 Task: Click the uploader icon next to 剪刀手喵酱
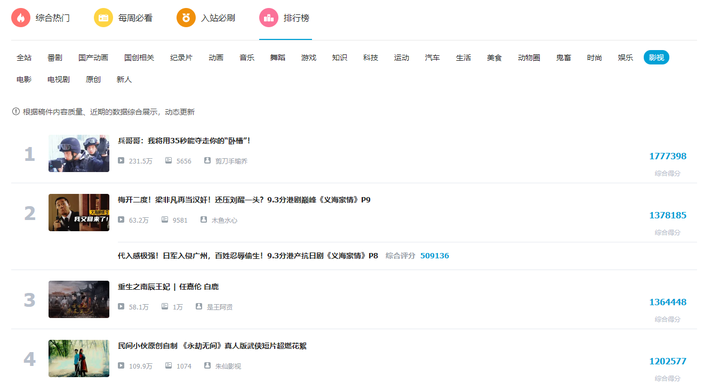tap(207, 161)
